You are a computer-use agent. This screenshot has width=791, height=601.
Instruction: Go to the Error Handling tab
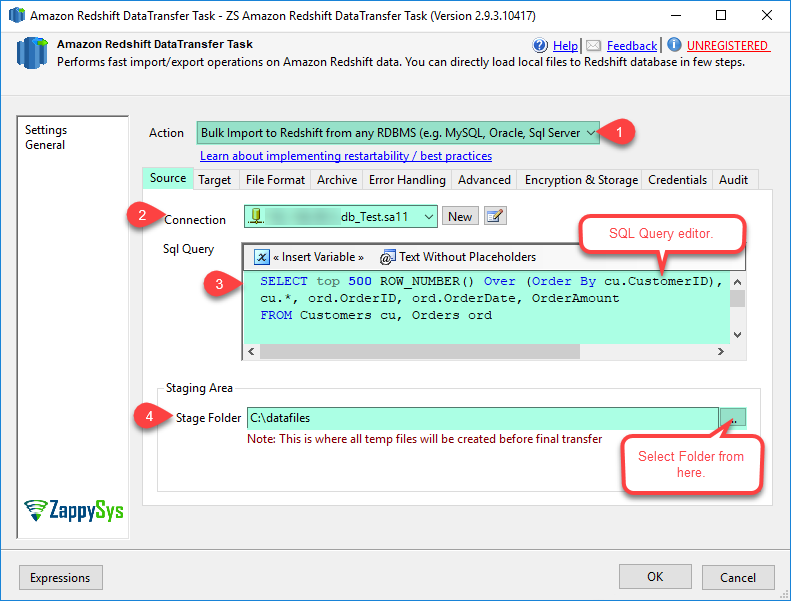click(x=407, y=180)
